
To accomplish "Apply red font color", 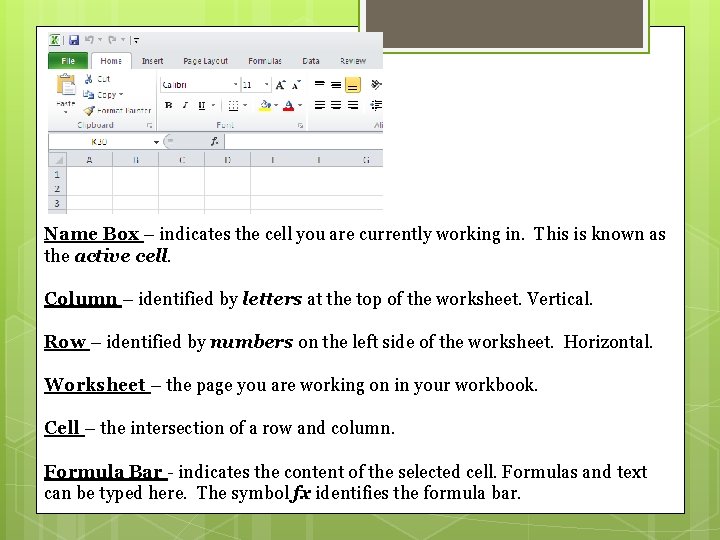I will point(288,106).
